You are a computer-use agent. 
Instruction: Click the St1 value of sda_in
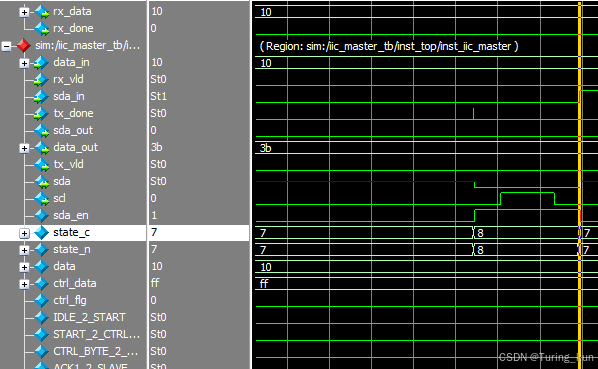coord(159,96)
